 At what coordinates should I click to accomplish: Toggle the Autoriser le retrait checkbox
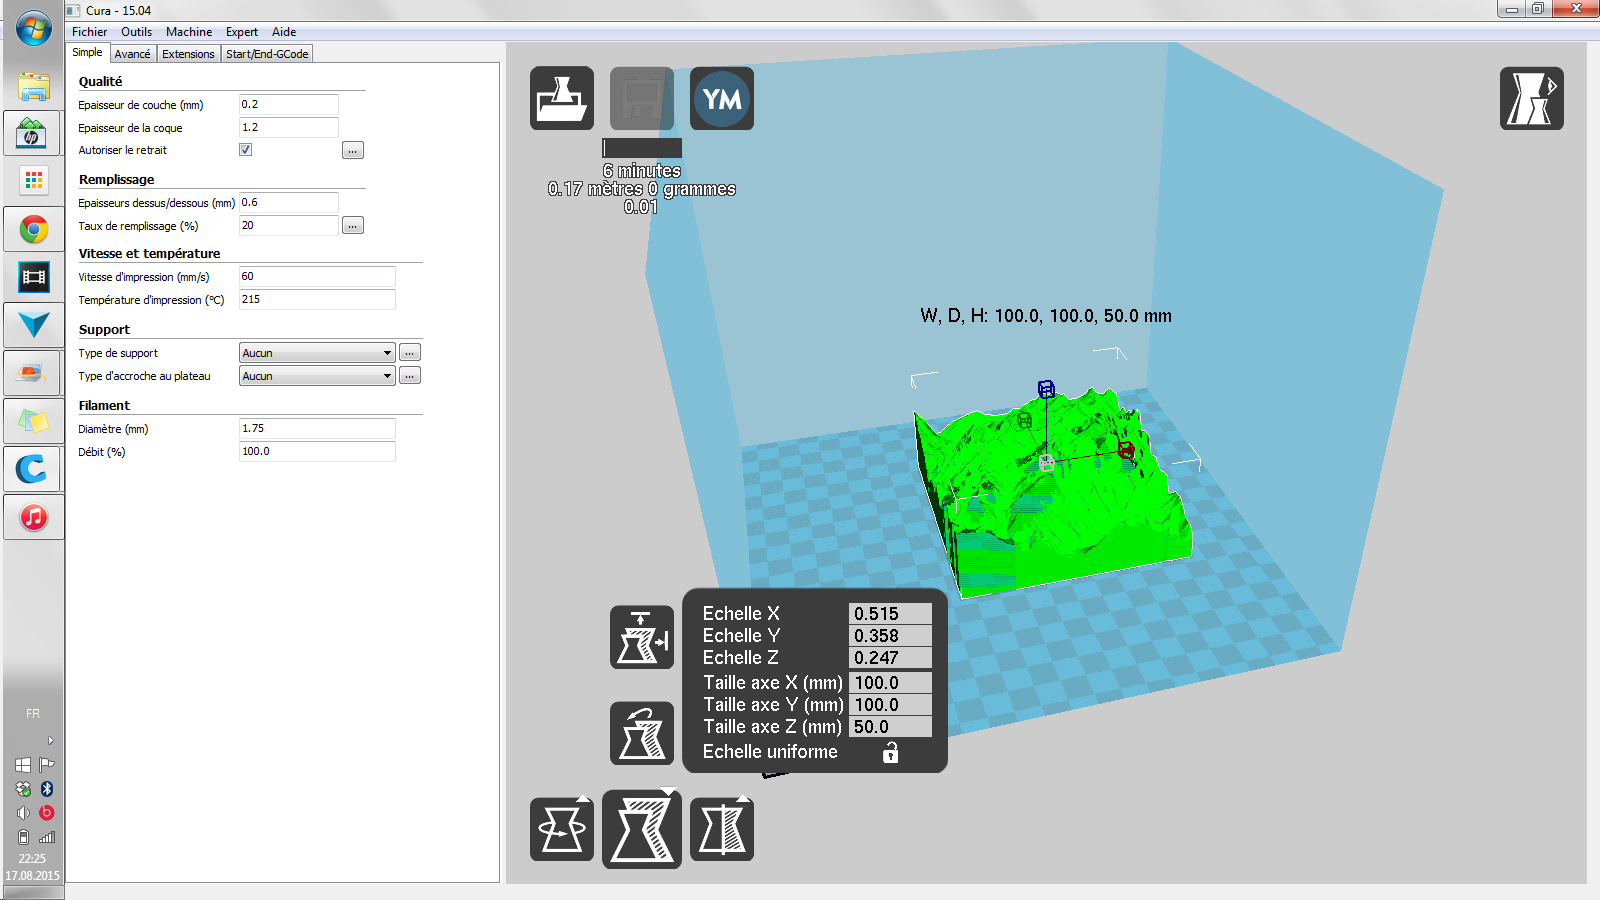(245, 150)
